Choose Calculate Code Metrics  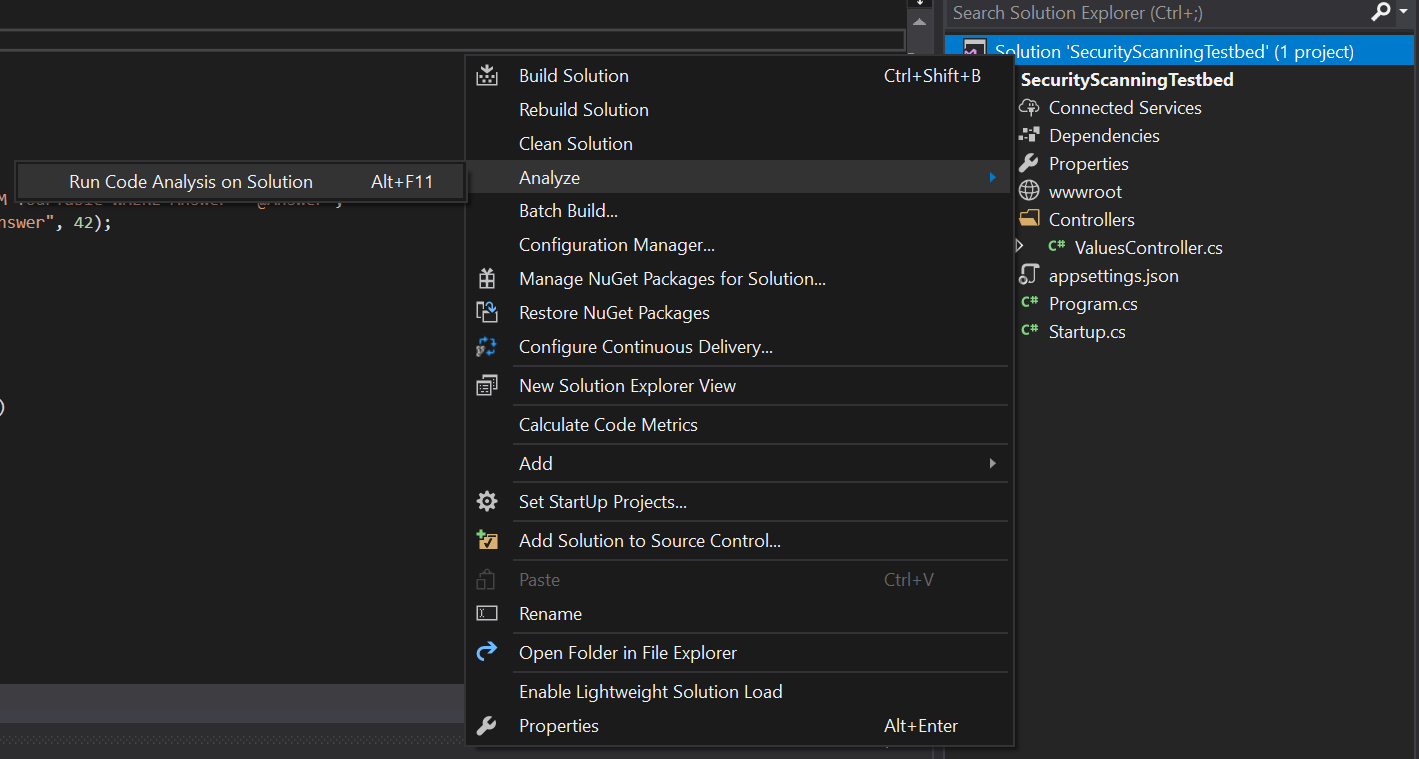608,425
